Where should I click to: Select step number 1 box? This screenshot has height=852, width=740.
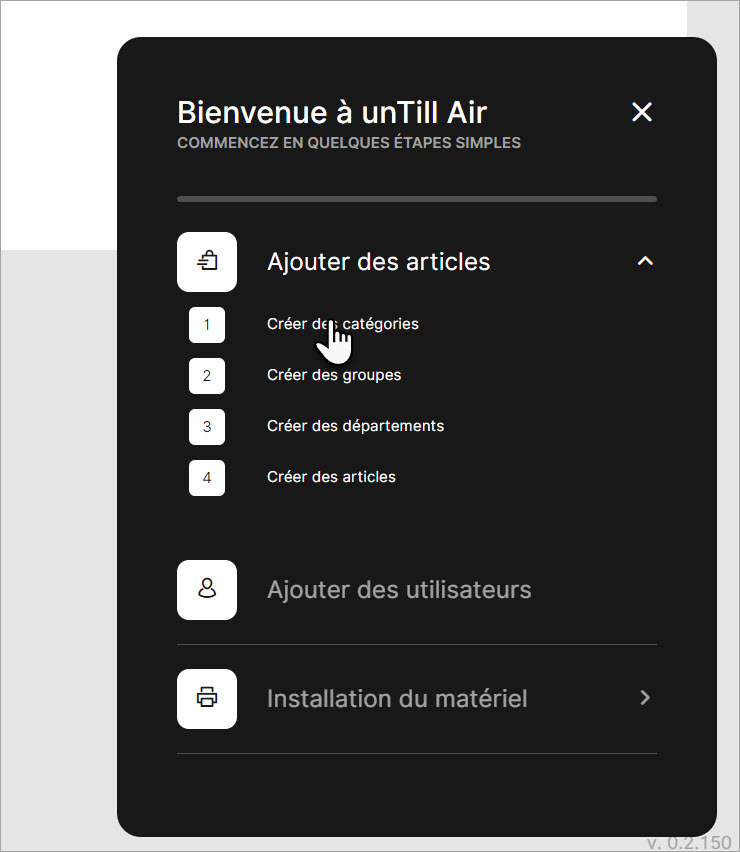(207, 325)
